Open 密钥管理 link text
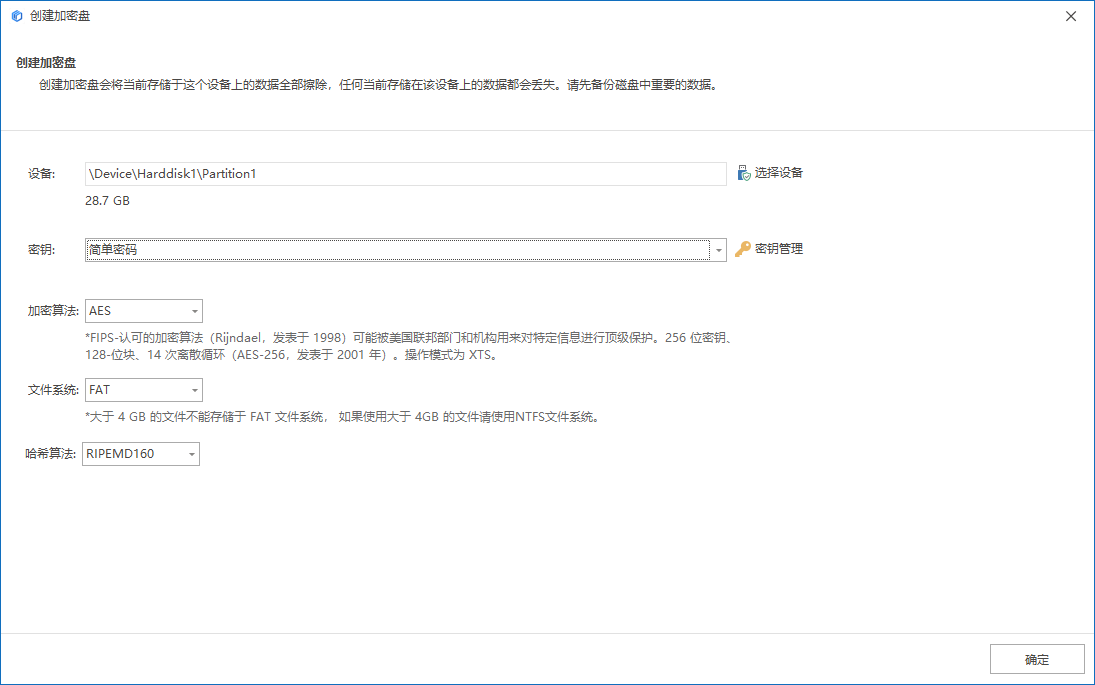Image resolution: width=1095 pixels, height=685 pixels. click(x=779, y=249)
